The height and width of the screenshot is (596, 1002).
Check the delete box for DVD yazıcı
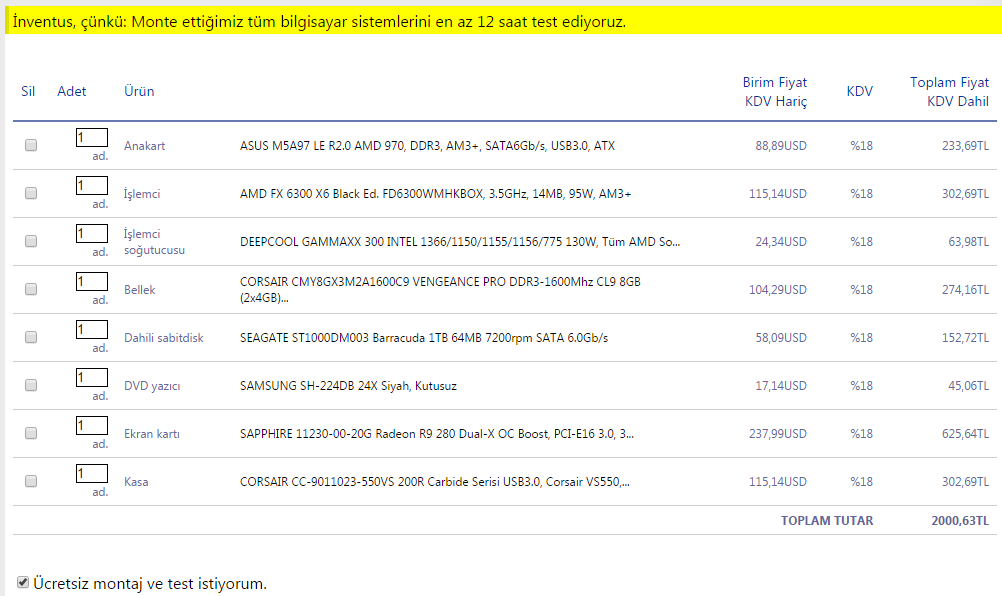31,385
